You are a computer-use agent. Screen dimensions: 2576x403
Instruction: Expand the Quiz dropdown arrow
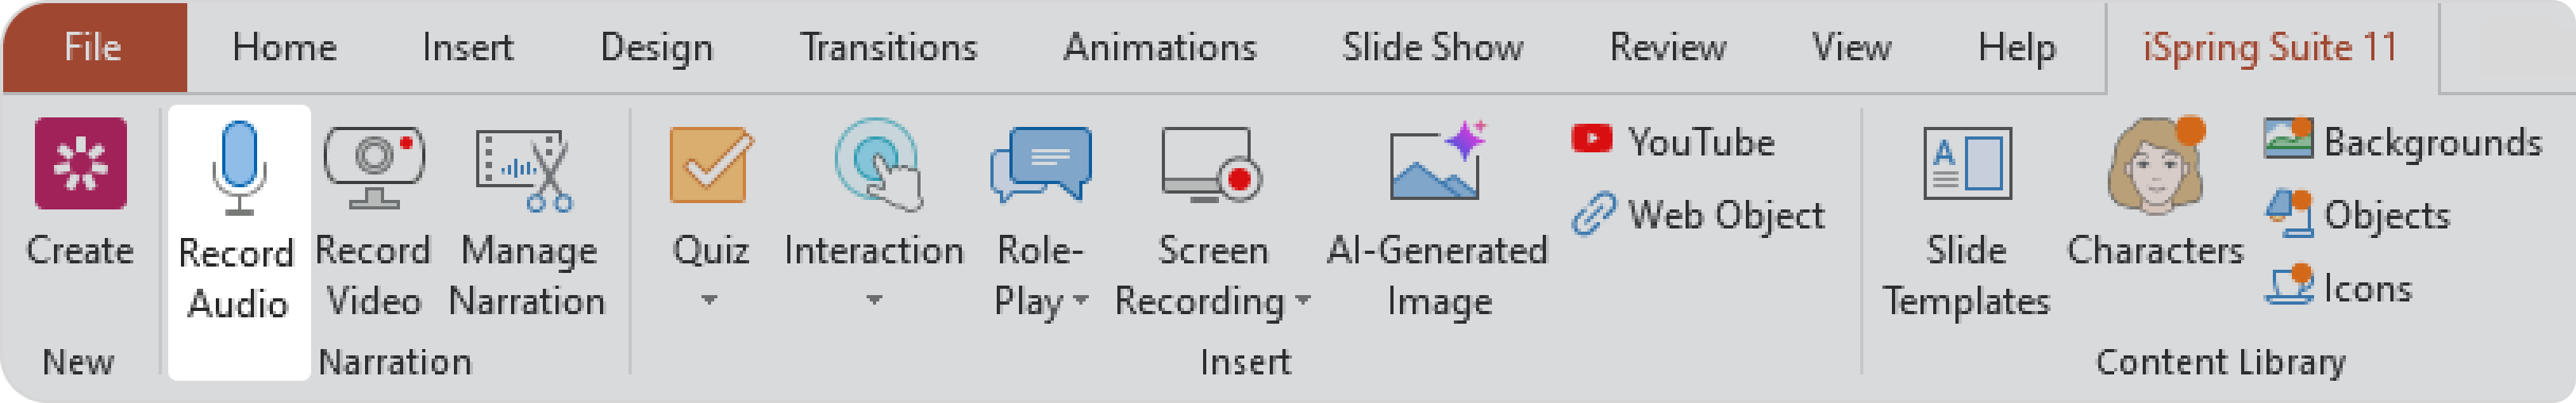click(x=709, y=300)
